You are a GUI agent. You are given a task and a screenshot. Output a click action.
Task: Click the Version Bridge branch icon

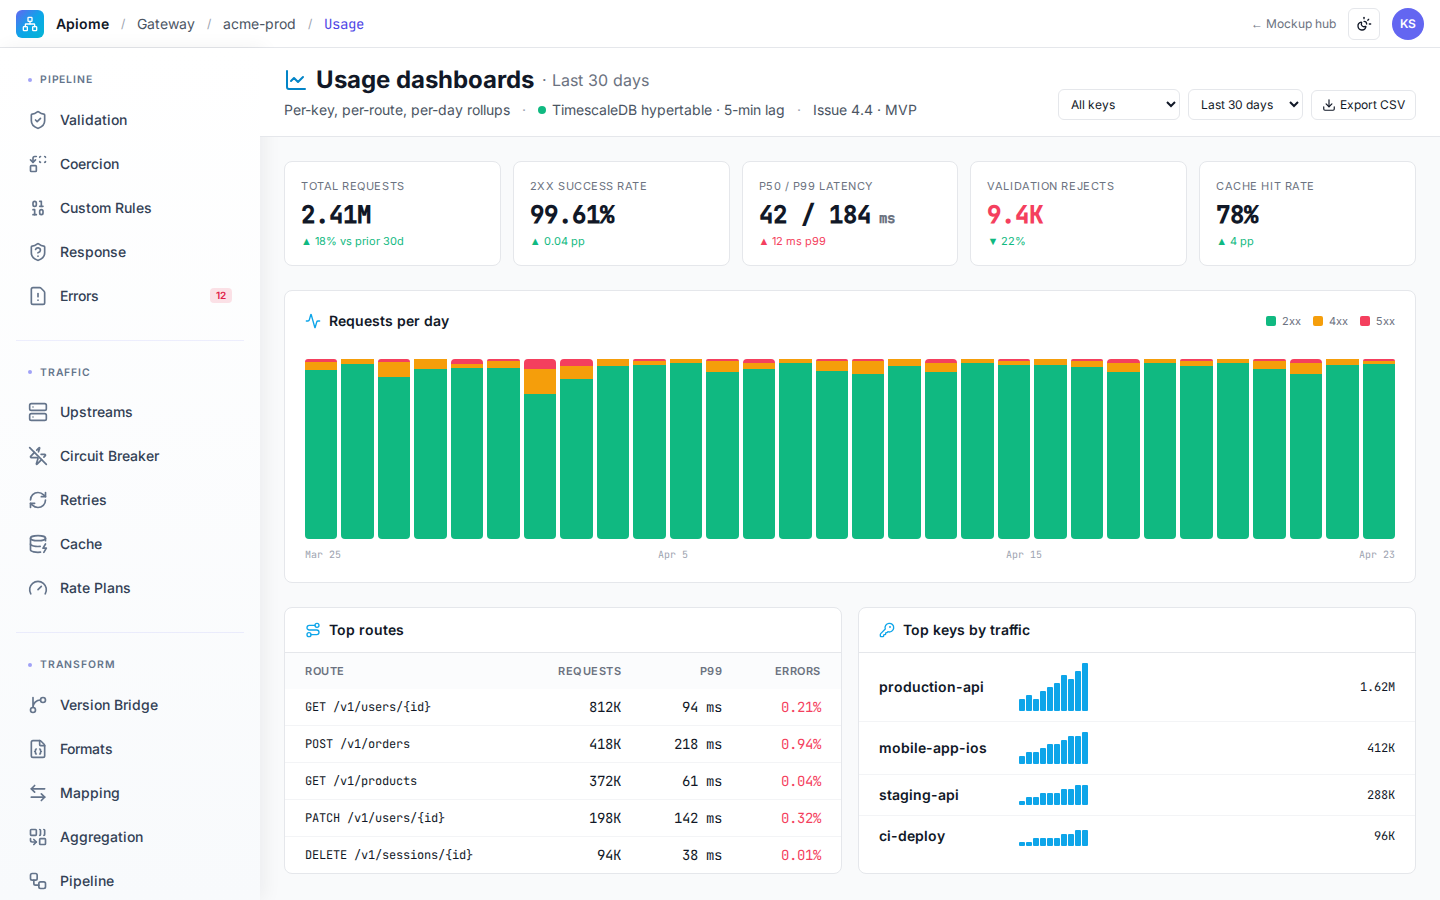[38, 705]
